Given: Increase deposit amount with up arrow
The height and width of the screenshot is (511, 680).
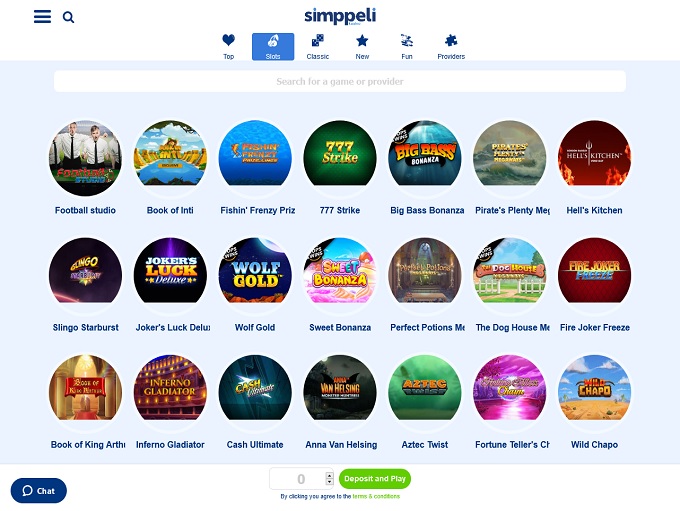Looking at the screenshot, I should (x=329, y=475).
